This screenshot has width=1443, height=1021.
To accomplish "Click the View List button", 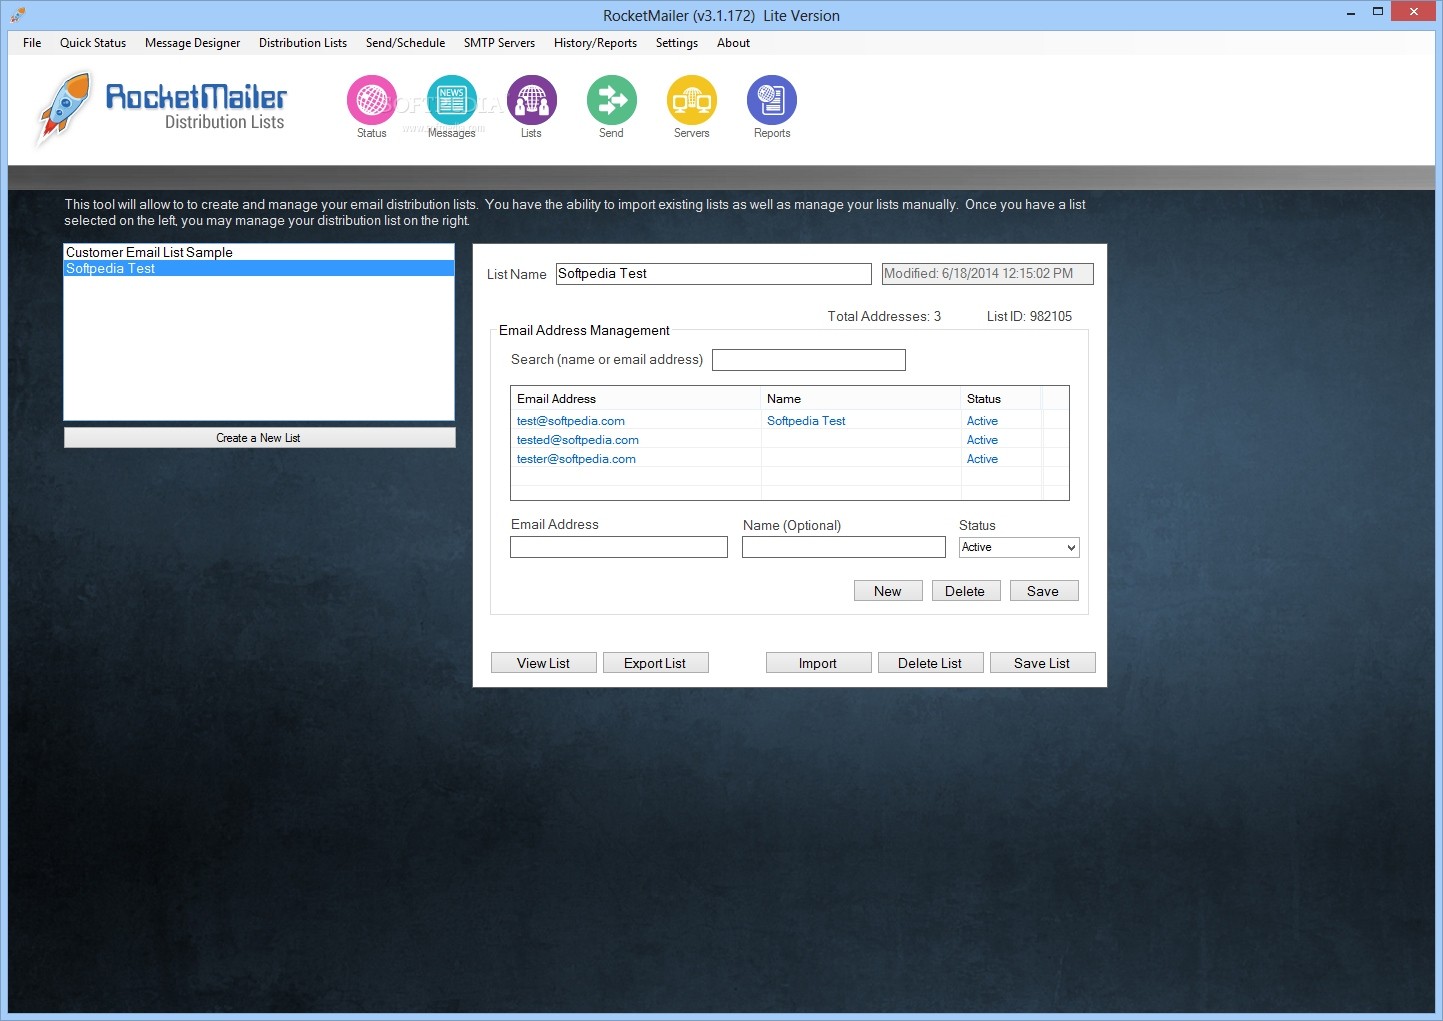I will [x=543, y=663].
